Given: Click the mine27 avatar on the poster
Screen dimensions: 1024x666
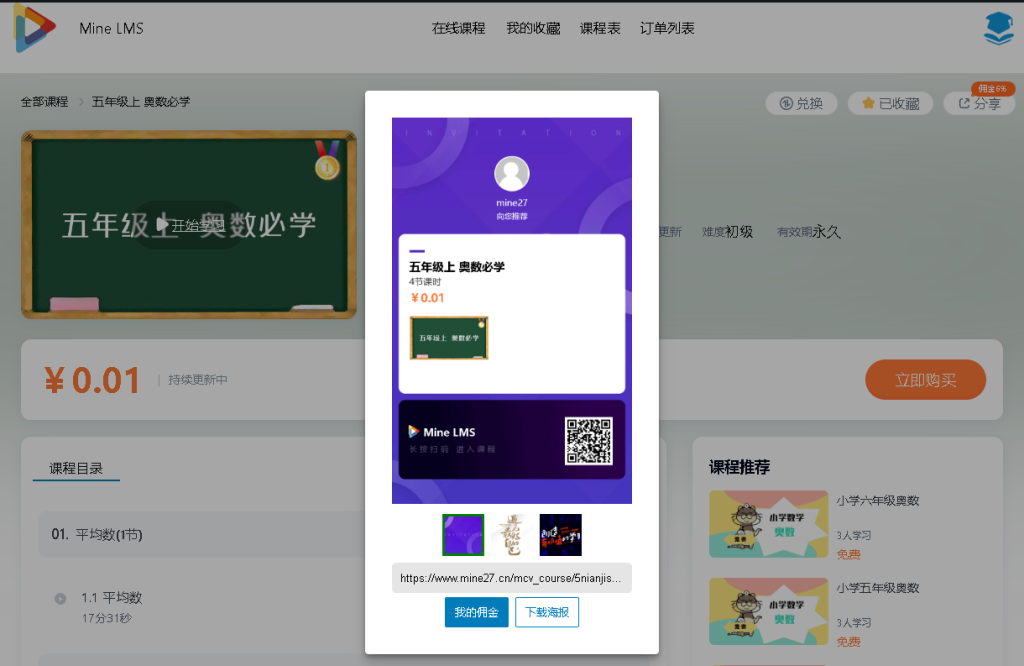Looking at the screenshot, I should pyautogui.click(x=512, y=174).
